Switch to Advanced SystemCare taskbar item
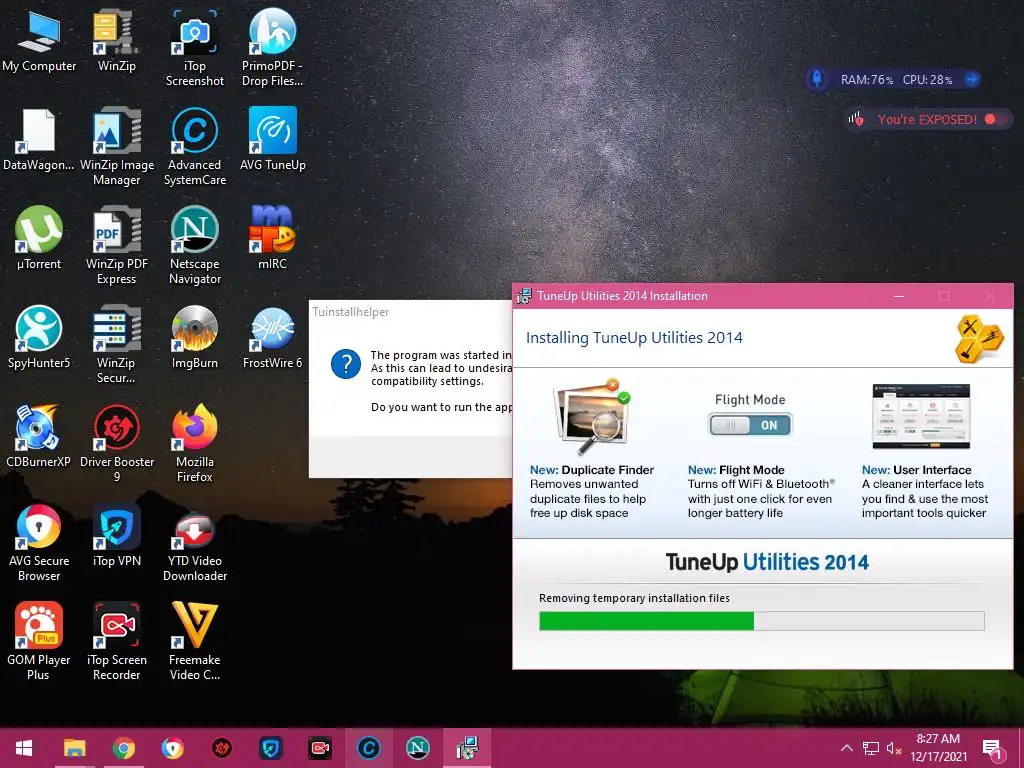The image size is (1024, 768). coord(368,748)
